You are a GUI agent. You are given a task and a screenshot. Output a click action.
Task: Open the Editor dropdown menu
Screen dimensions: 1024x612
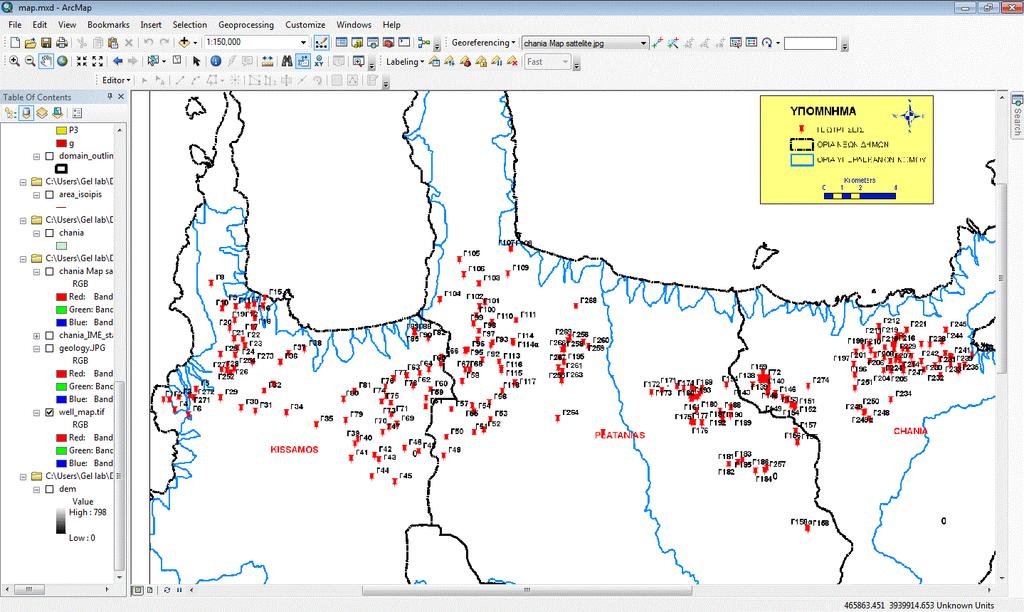(116, 80)
